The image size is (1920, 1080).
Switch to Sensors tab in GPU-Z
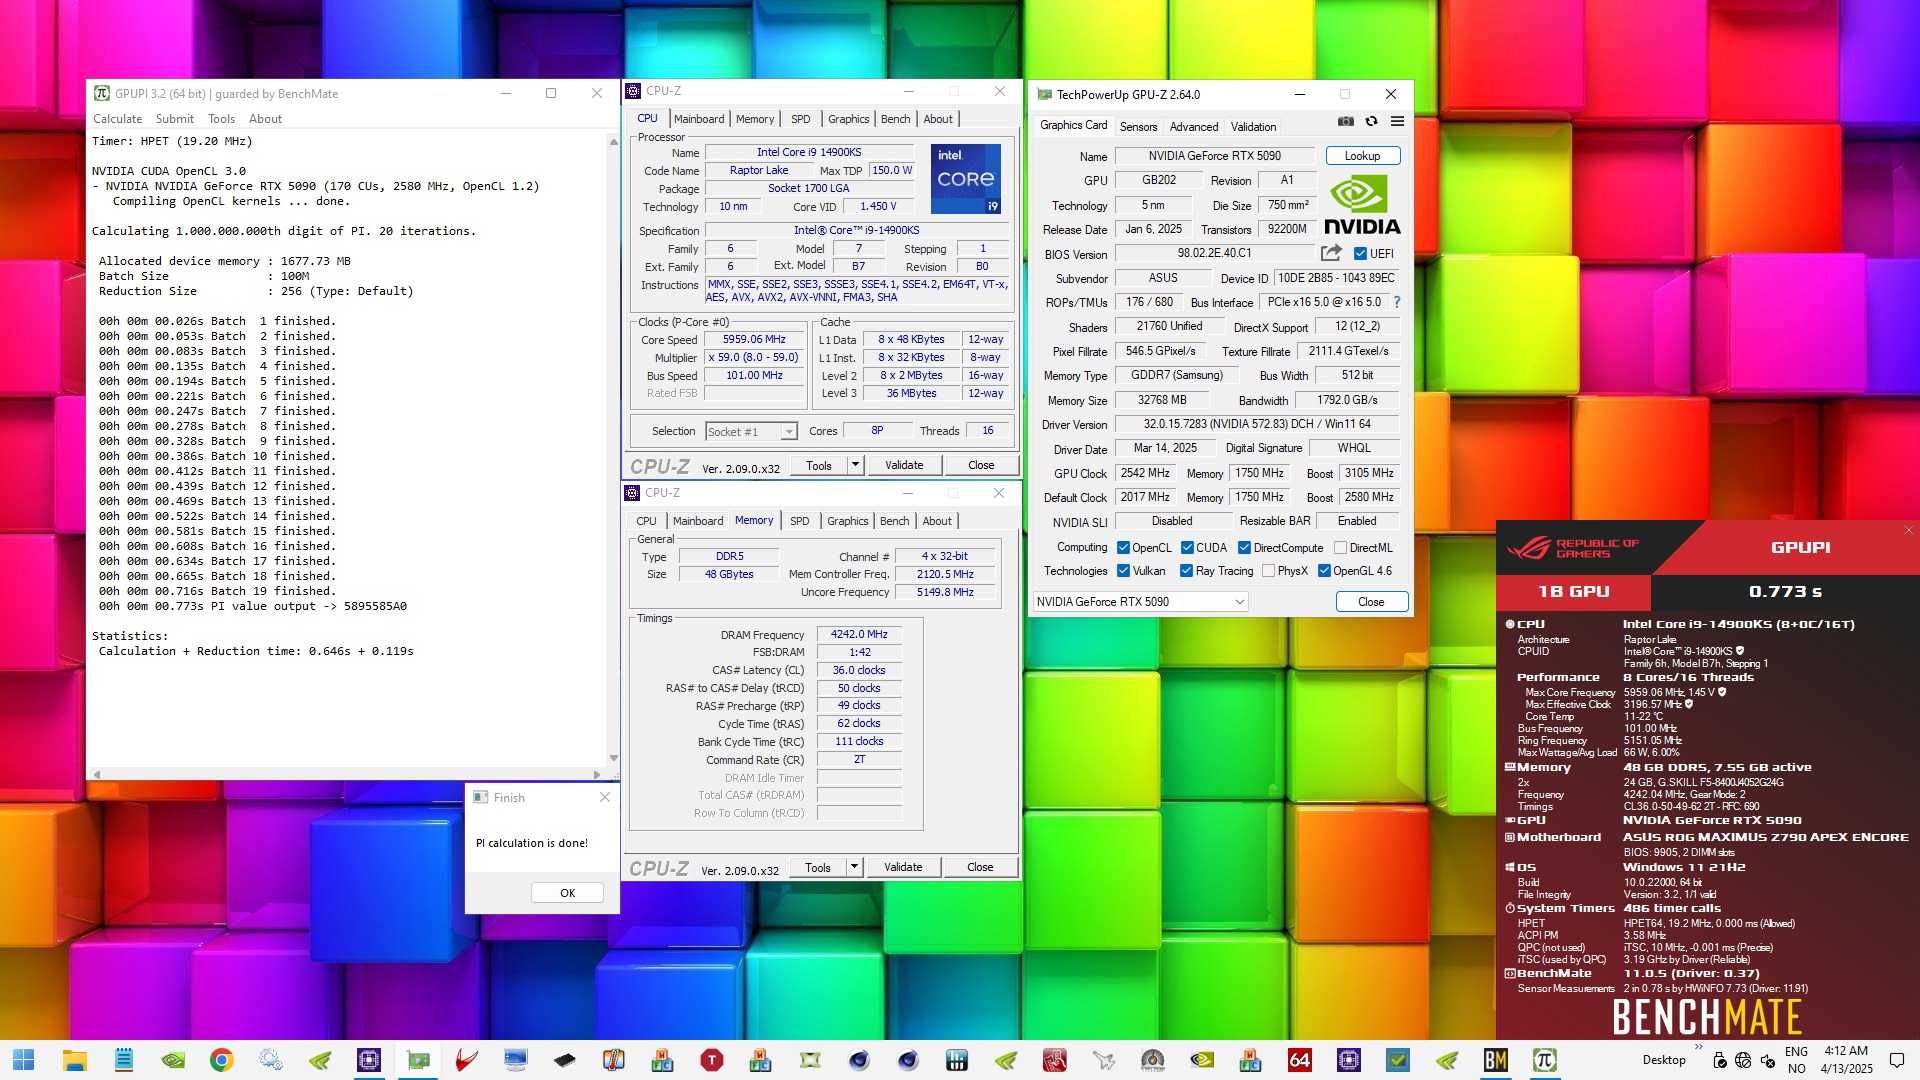pos(1138,127)
